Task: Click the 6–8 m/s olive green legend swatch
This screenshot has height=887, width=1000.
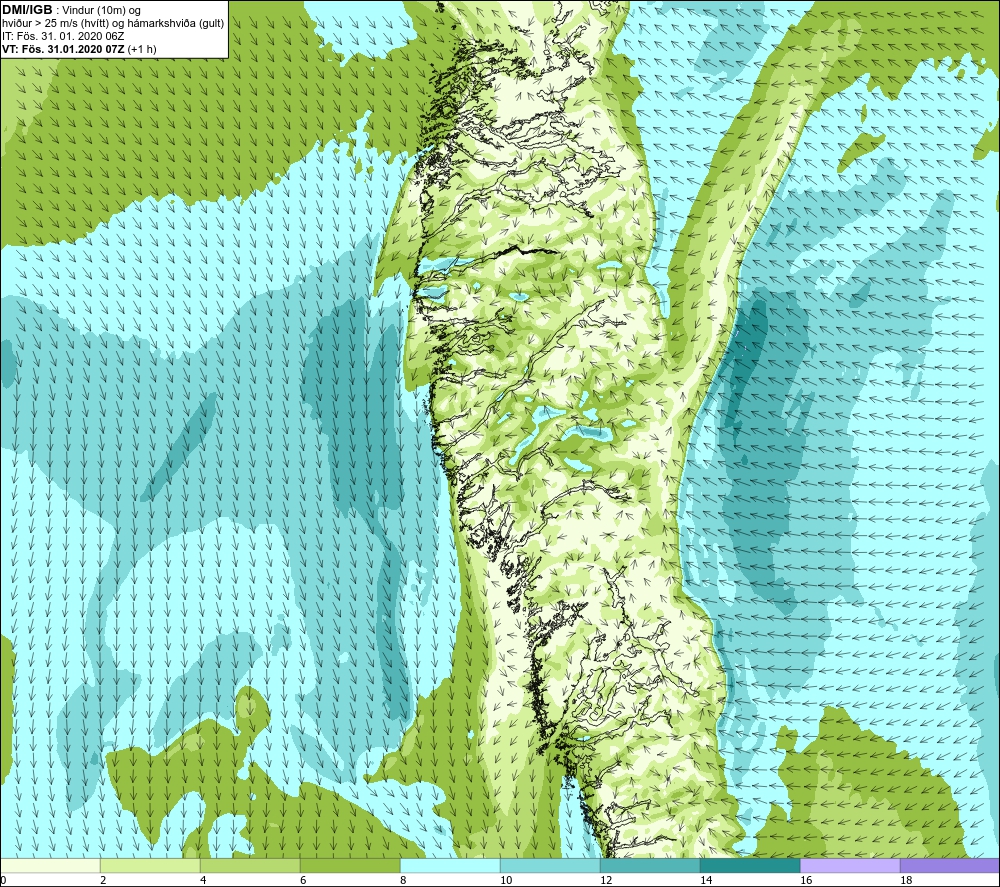Action: click(350, 866)
